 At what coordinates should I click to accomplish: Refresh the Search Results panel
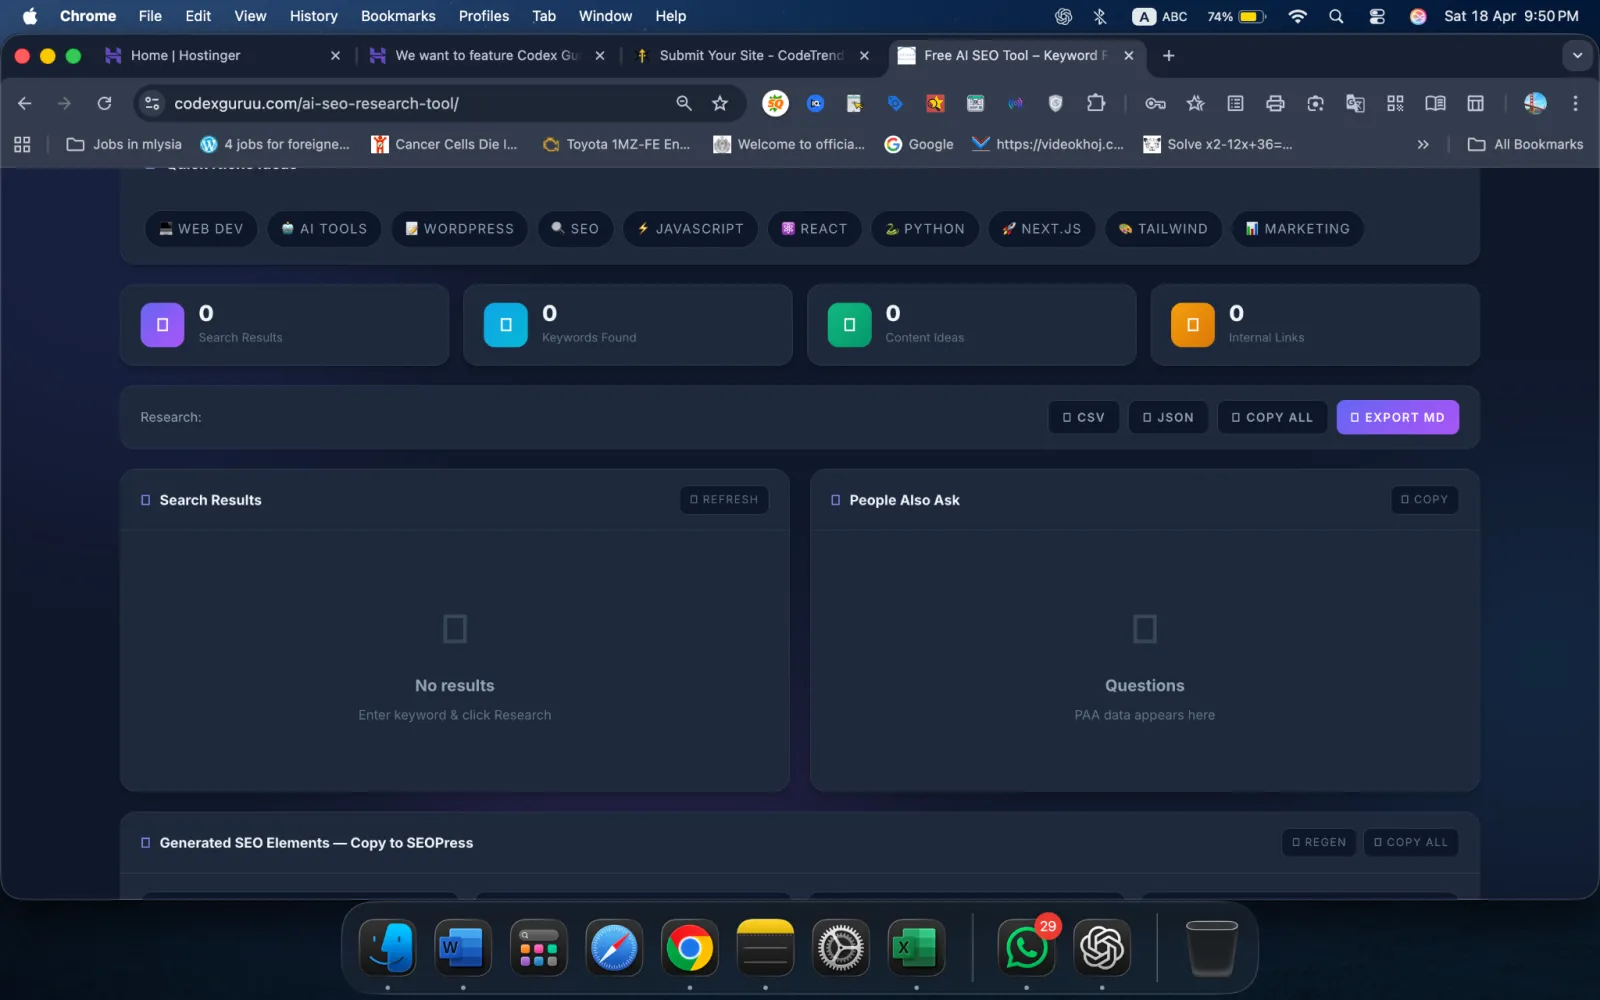pos(724,499)
